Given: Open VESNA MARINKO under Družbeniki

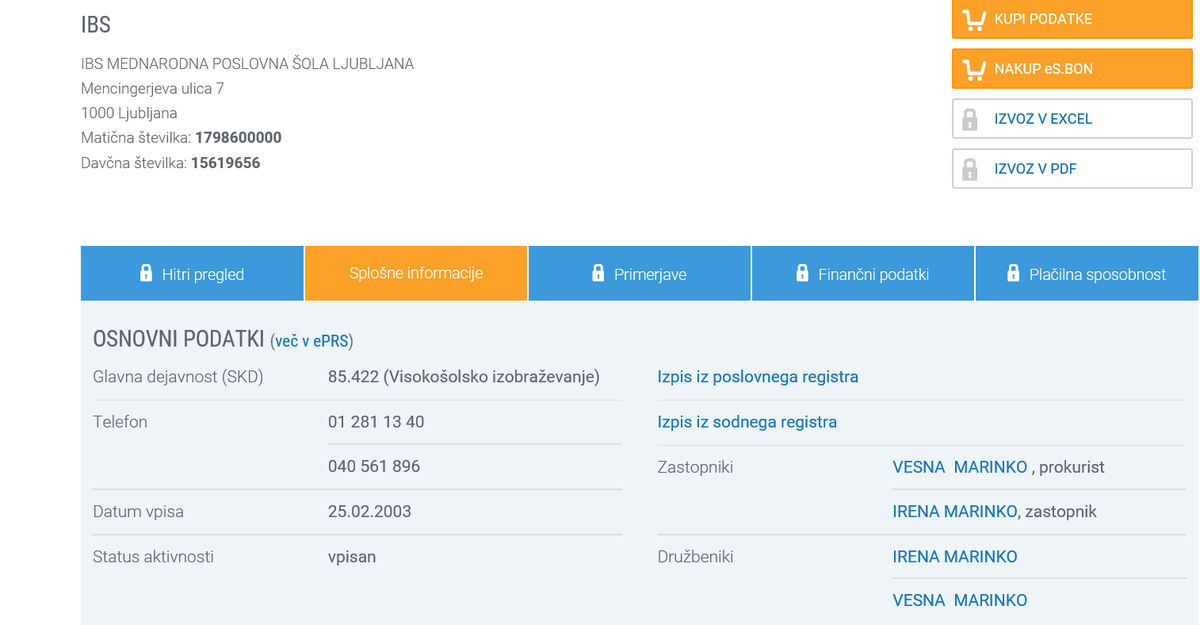Looking at the screenshot, I should pyautogui.click(x=960, y=600).
